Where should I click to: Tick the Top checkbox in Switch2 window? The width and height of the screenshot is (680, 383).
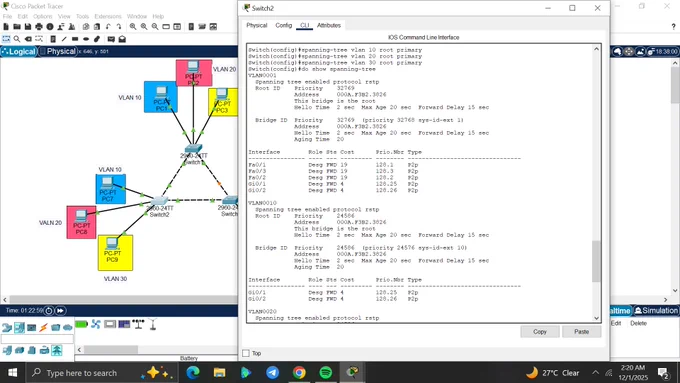[x=246, y=353]
